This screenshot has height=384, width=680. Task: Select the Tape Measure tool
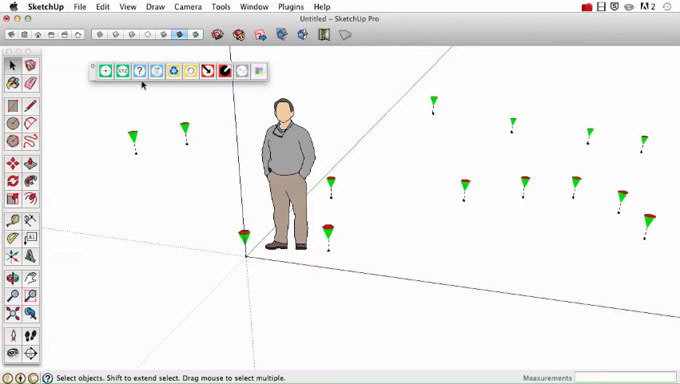(x=13, y=221)
